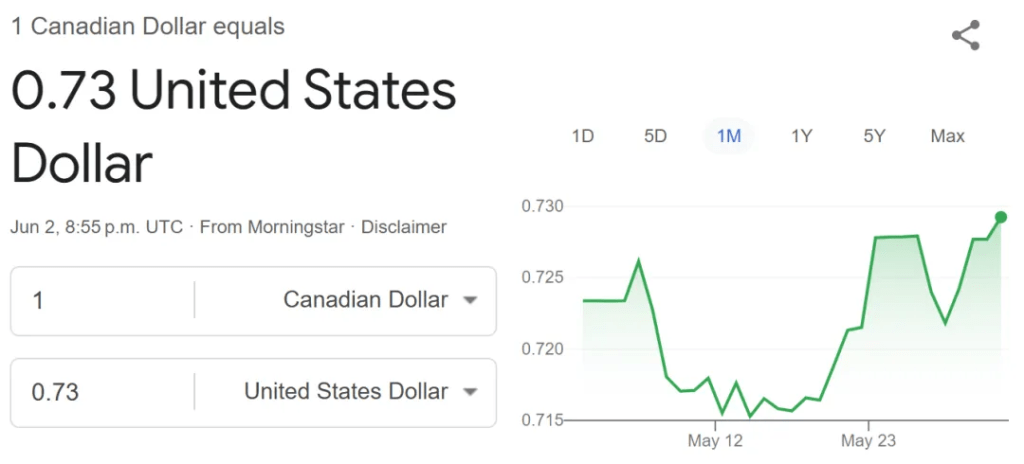
Task: Click the "0.73 United States Dollar" heading
Action: click(233, 127)
